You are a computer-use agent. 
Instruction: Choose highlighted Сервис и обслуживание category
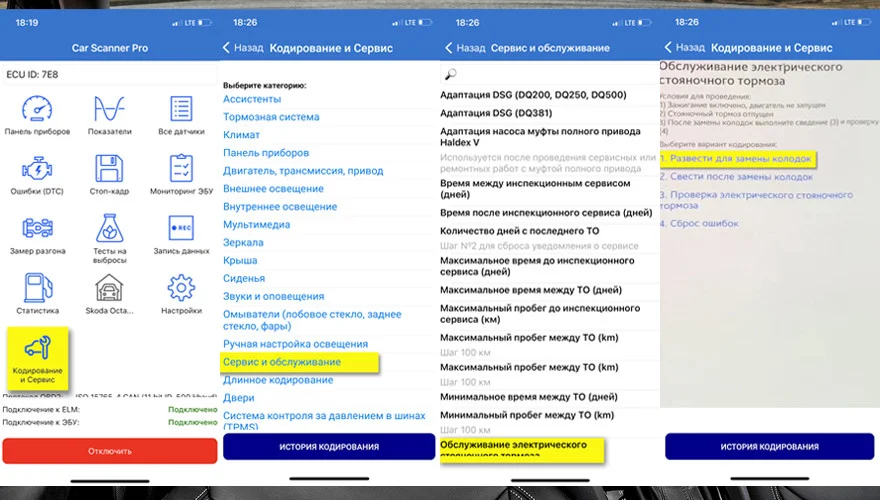coord(282,361)
